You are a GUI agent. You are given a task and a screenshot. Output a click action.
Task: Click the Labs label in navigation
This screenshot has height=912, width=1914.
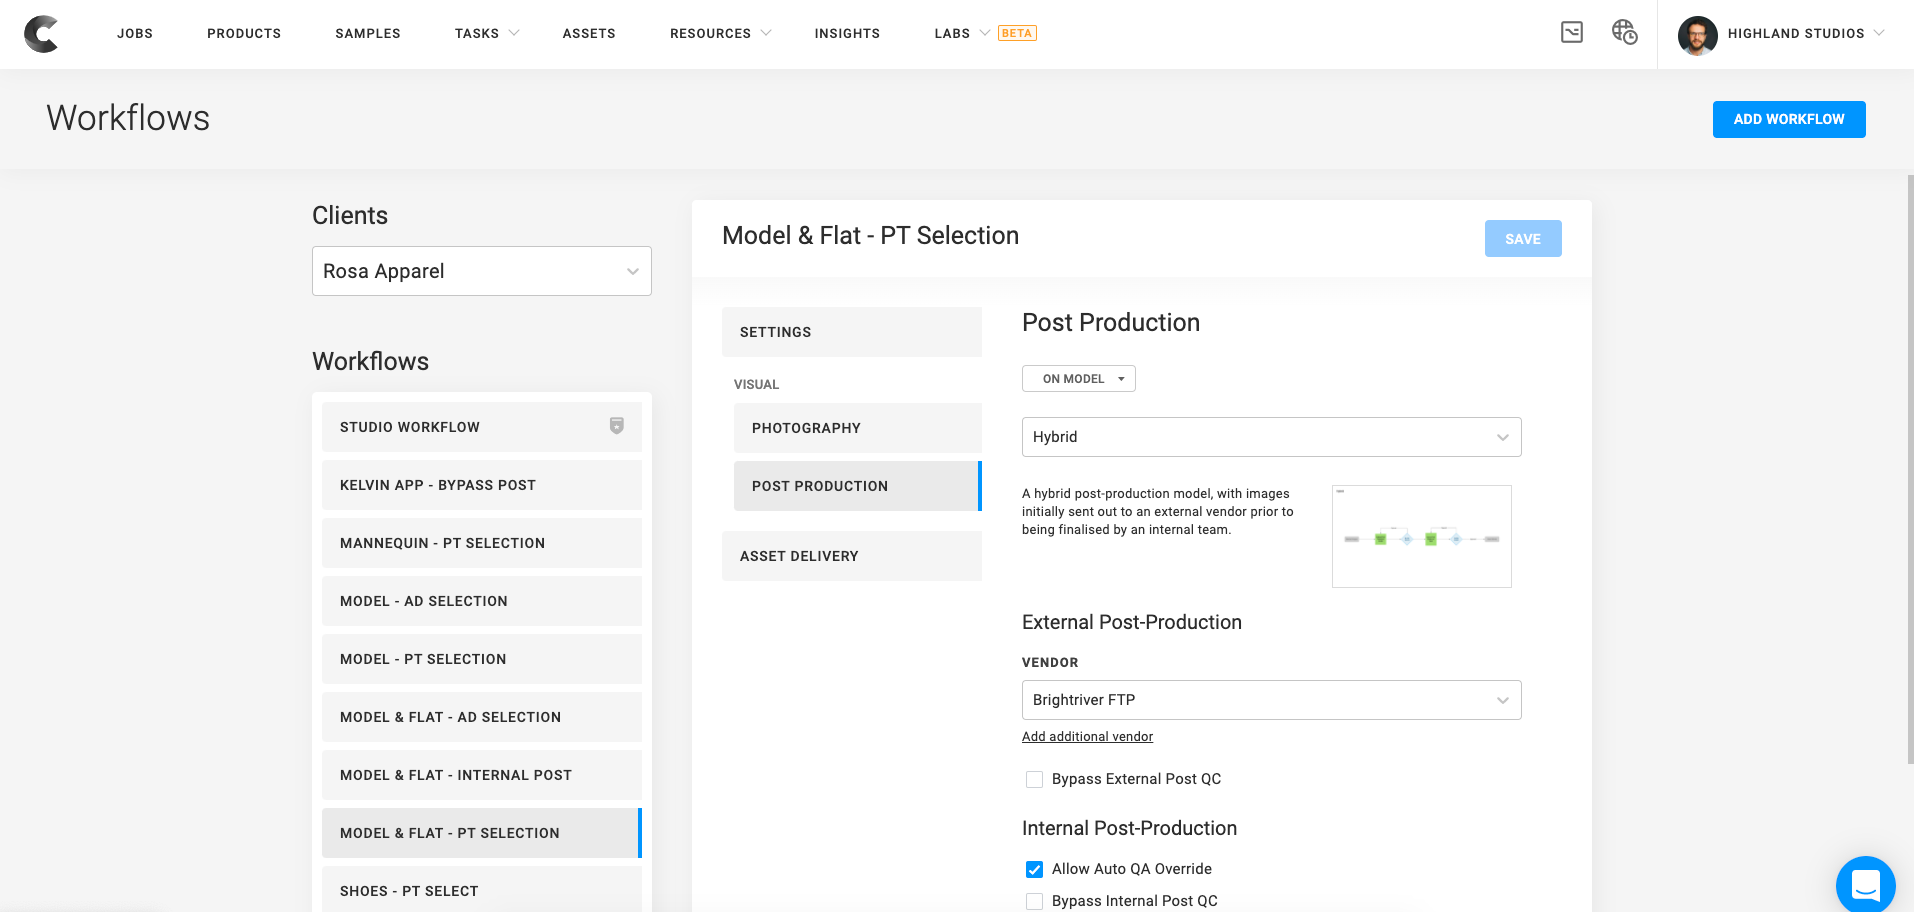pos(952,33)
